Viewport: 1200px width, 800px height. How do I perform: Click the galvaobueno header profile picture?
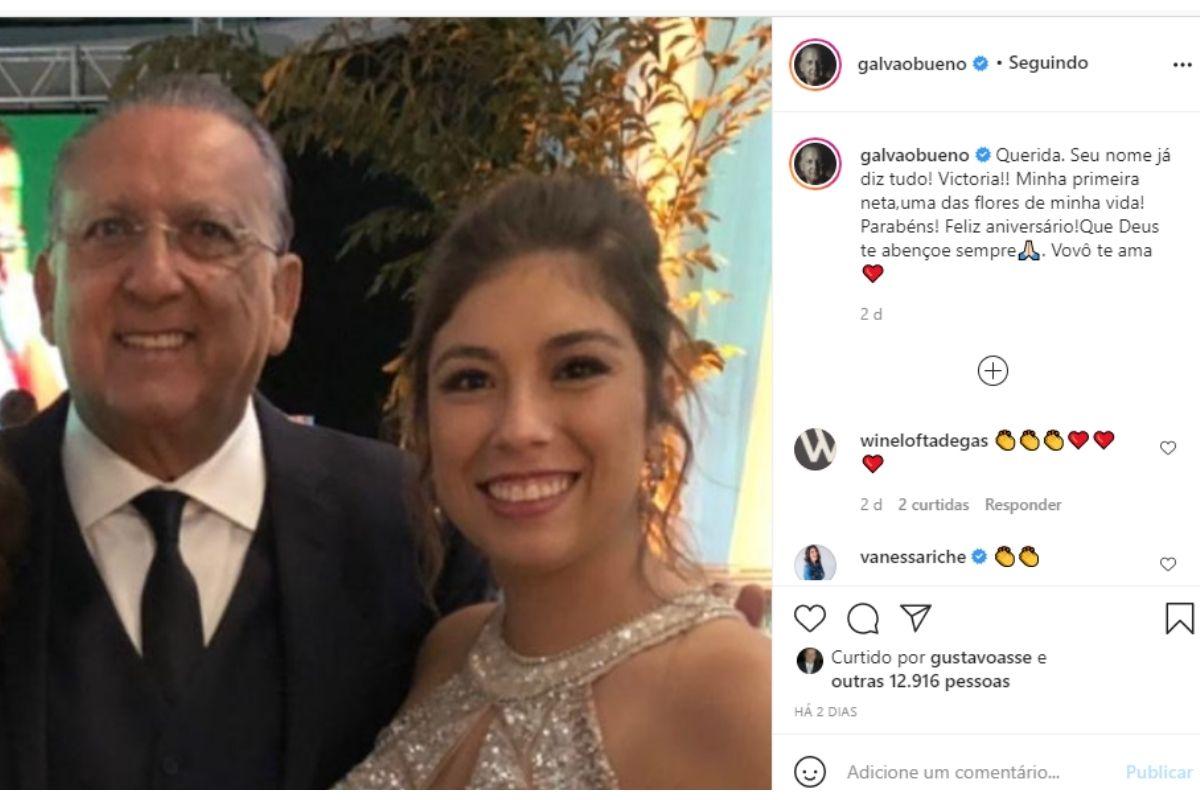coord(815,65)
